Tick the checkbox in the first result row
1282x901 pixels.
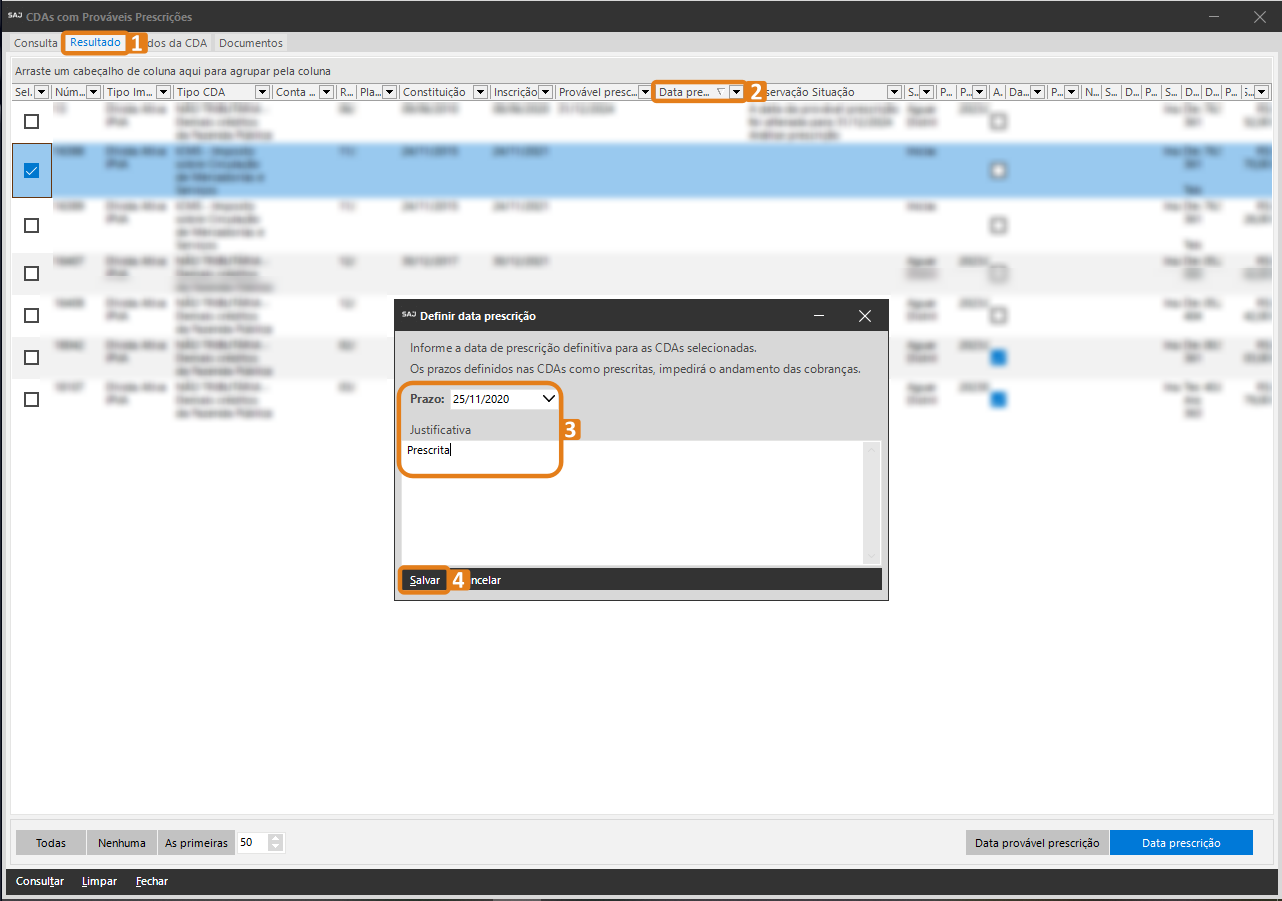[31, 121]
